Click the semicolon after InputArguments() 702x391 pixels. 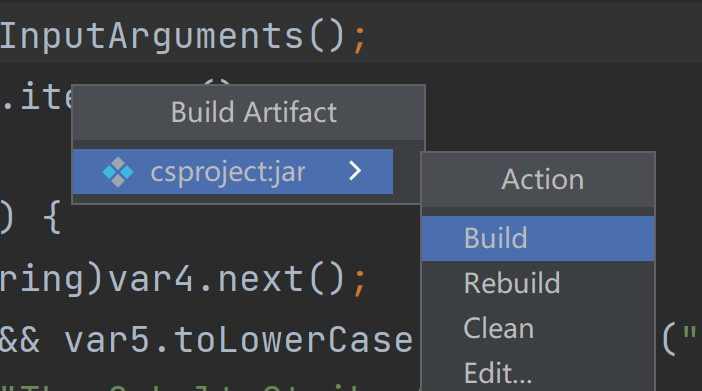pos(360,40)
